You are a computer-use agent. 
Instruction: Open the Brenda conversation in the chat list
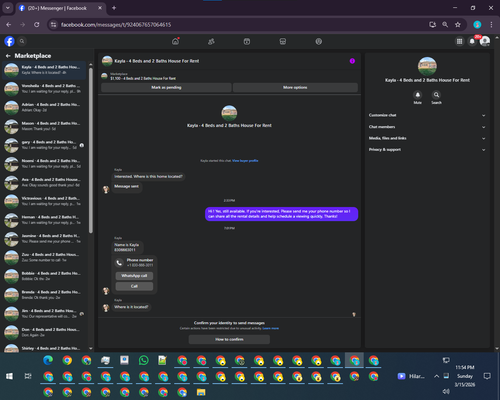pyautogui.click(x=44, y=295)
